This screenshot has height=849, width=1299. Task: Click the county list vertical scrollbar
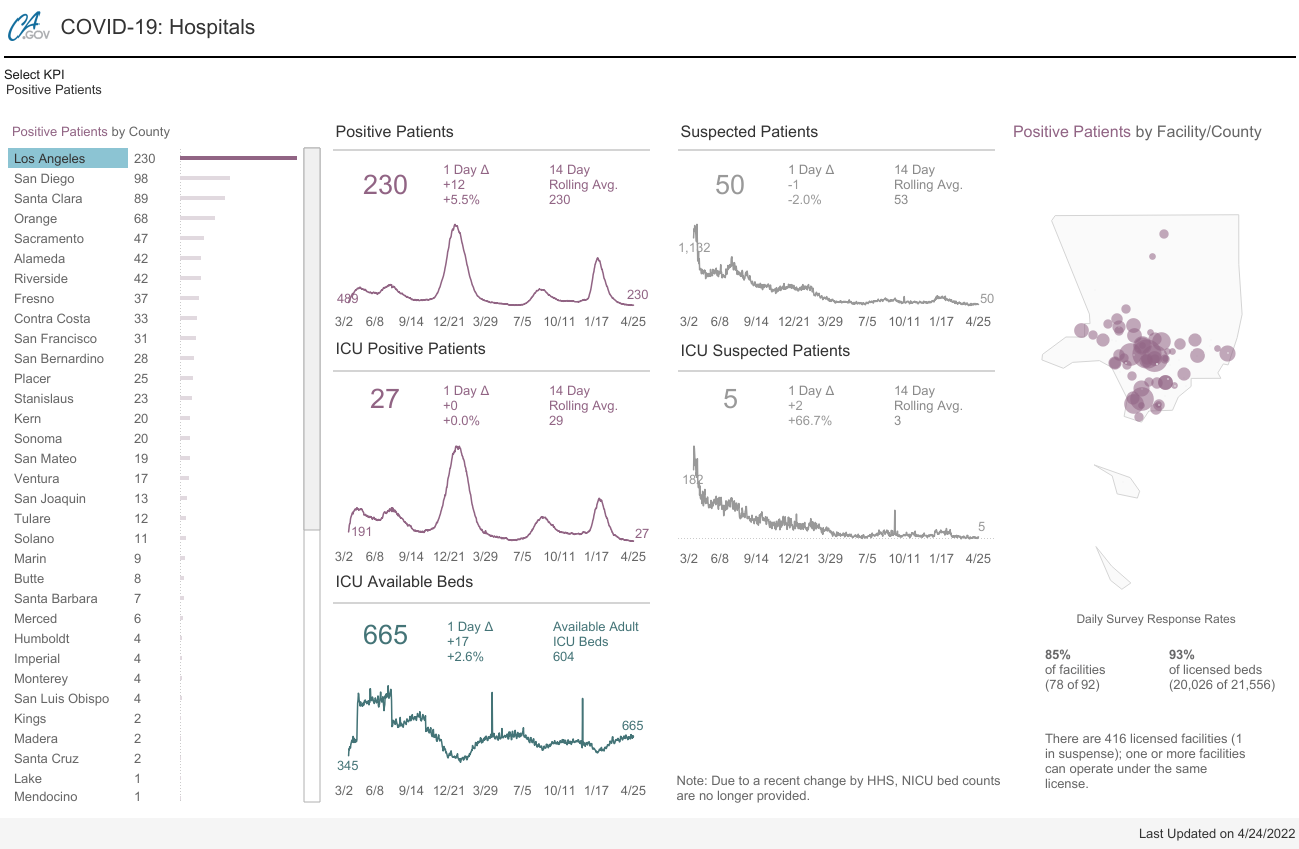pyautogui.click(x=312, y=338)
